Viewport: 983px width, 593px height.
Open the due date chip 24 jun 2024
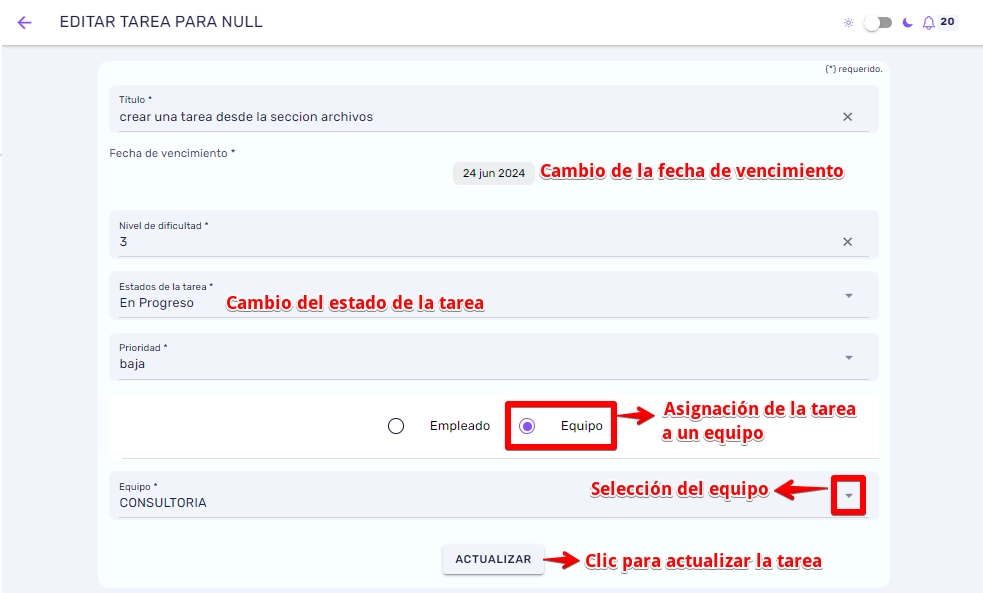493,173
